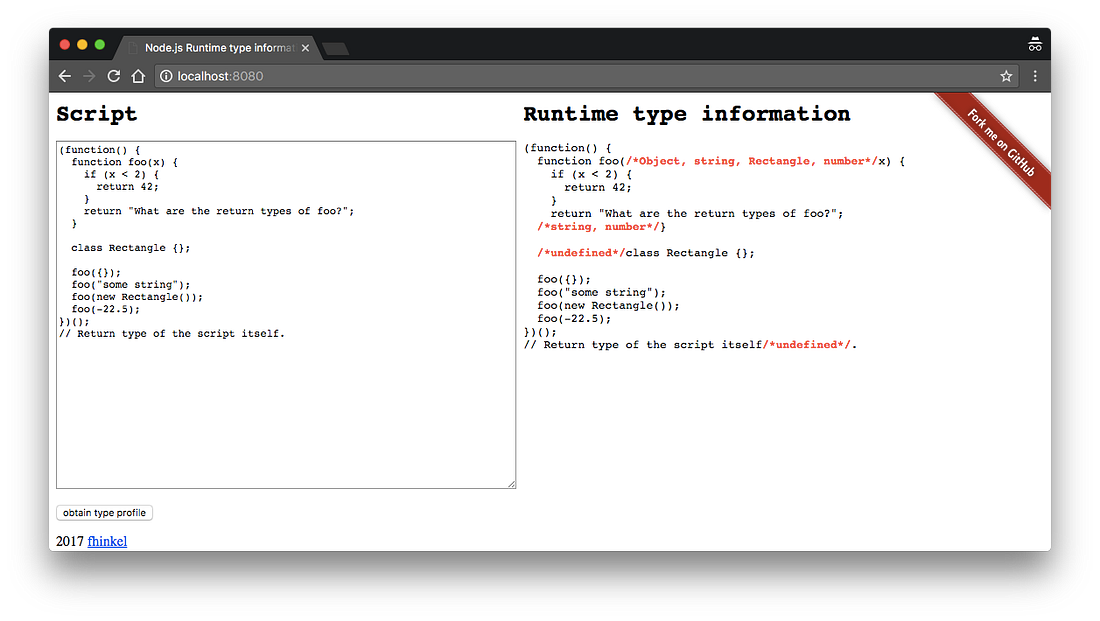Image resolution: width=1100 pixels, height=621 pixels.
Task: Click the forward navigation arrow
Action: (x=89, y=75)
